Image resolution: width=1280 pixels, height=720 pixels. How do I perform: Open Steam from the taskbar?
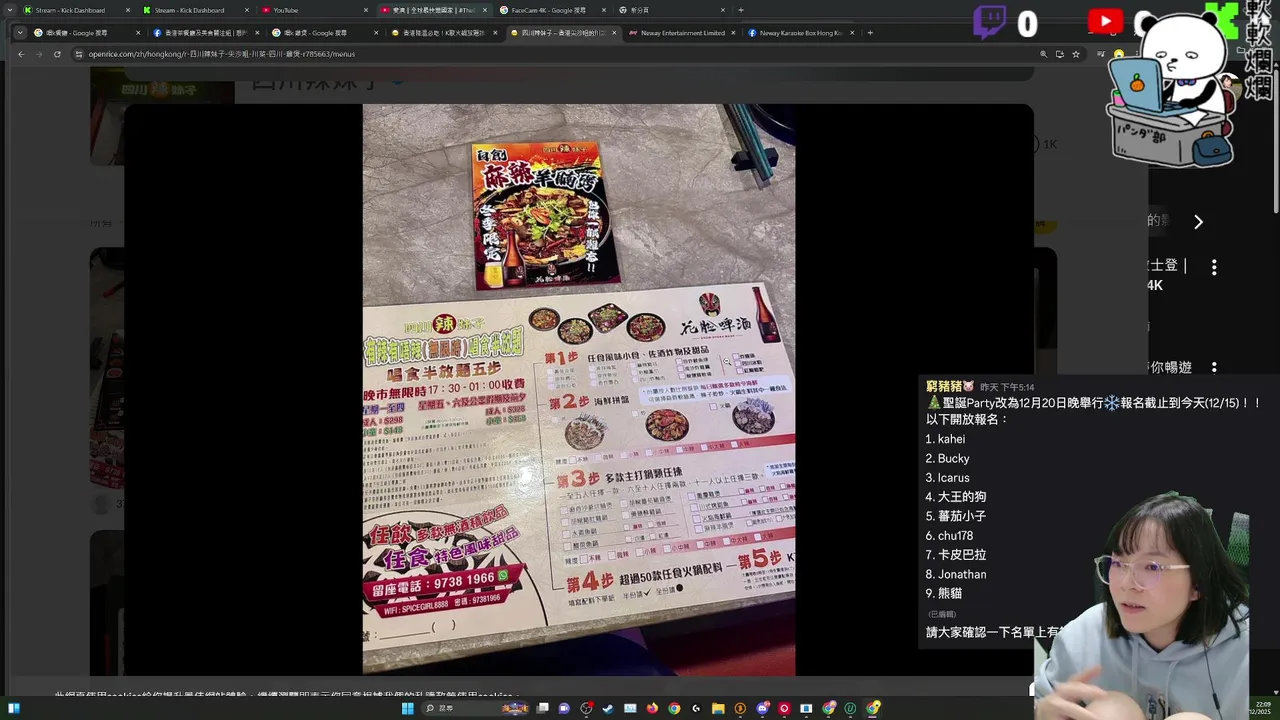(x=608, y=708)
